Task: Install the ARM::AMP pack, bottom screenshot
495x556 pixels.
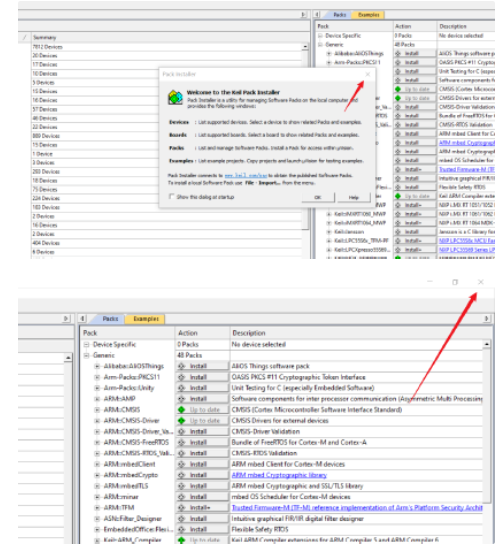Action: [202, 399]
